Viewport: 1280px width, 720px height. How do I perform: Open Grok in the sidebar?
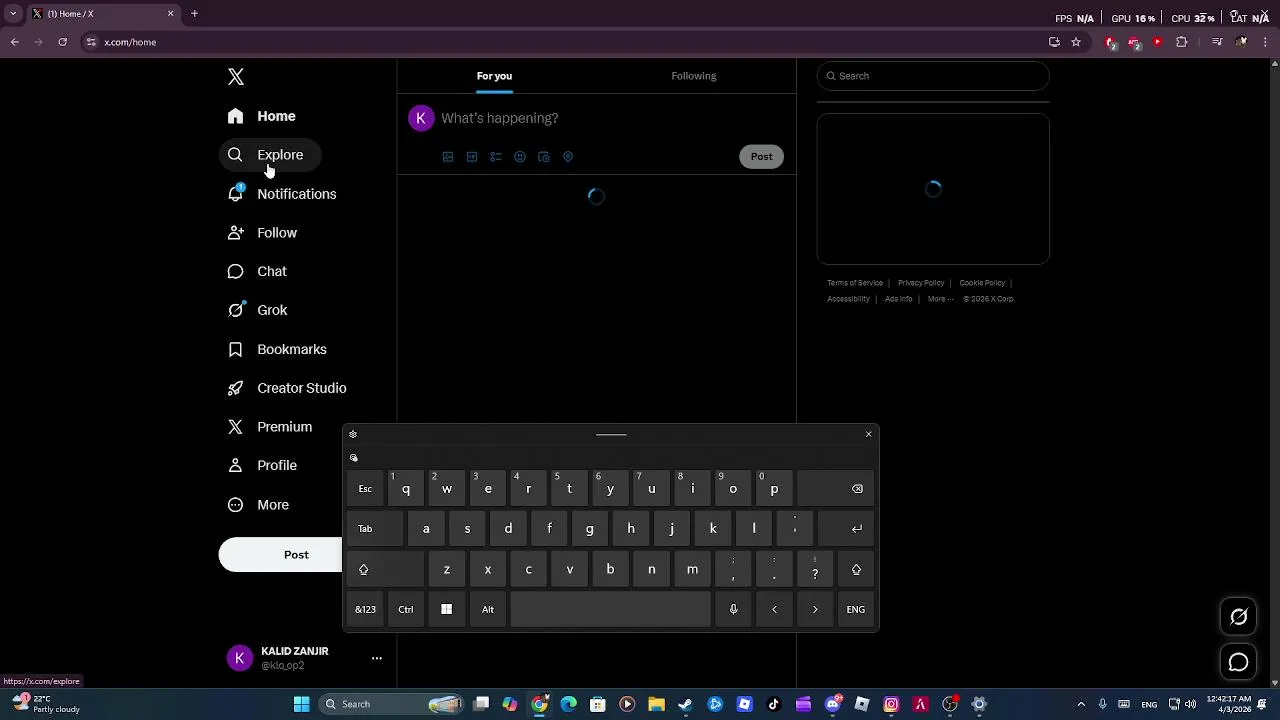pyautogui.click(x=258, y=310)
